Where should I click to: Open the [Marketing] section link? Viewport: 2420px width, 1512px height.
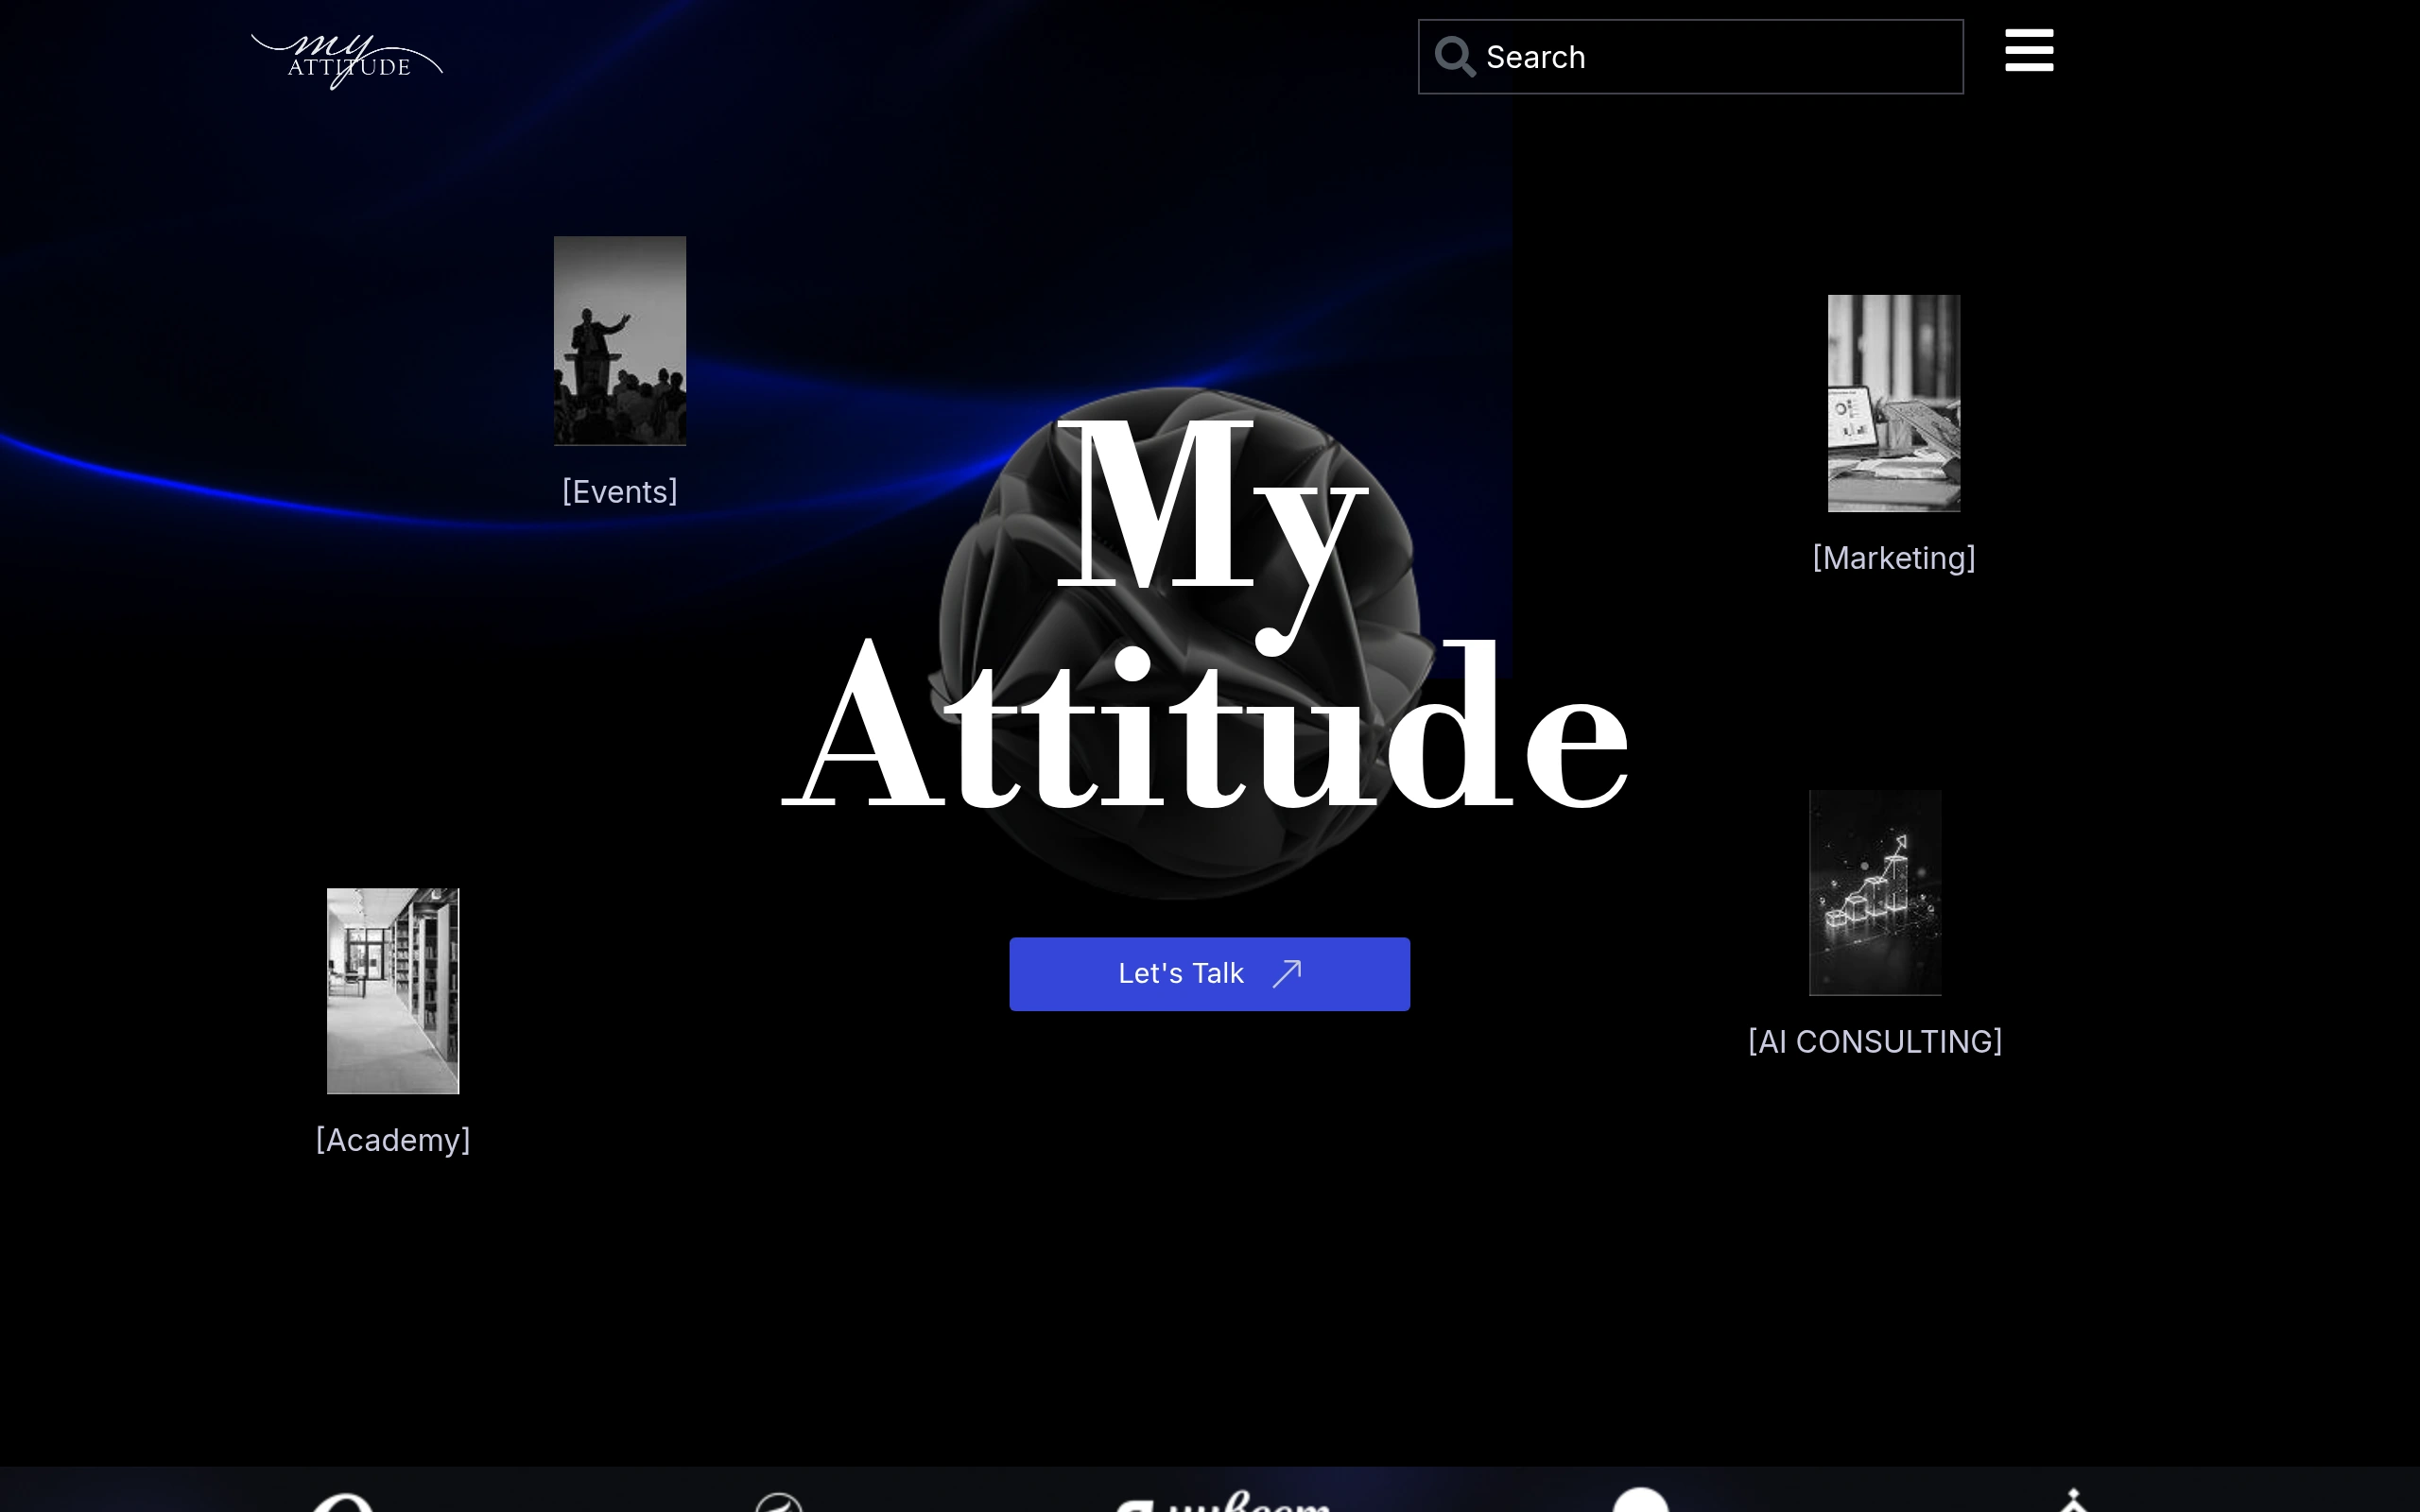(x=1893, y=557)
